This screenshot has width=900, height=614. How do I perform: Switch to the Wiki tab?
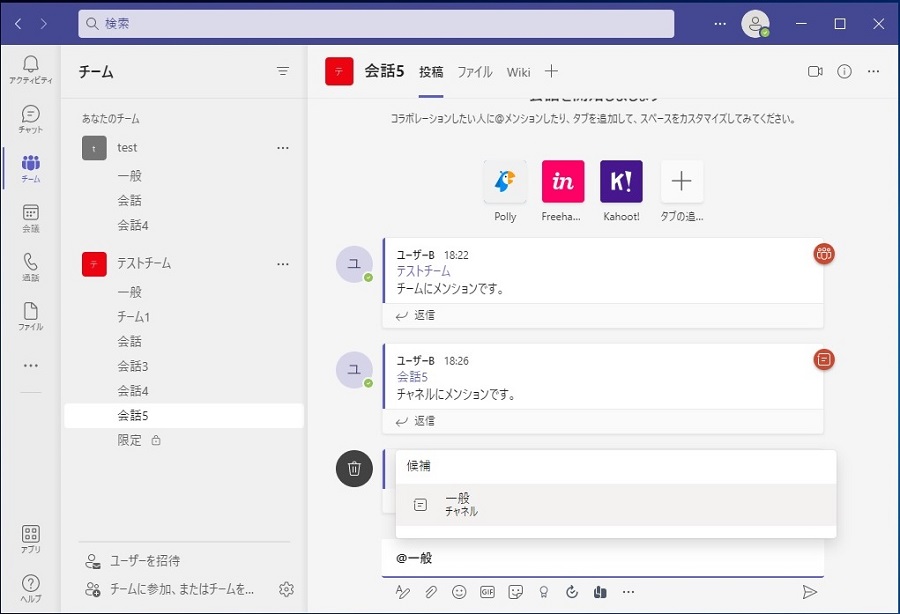tap(518, 72)
